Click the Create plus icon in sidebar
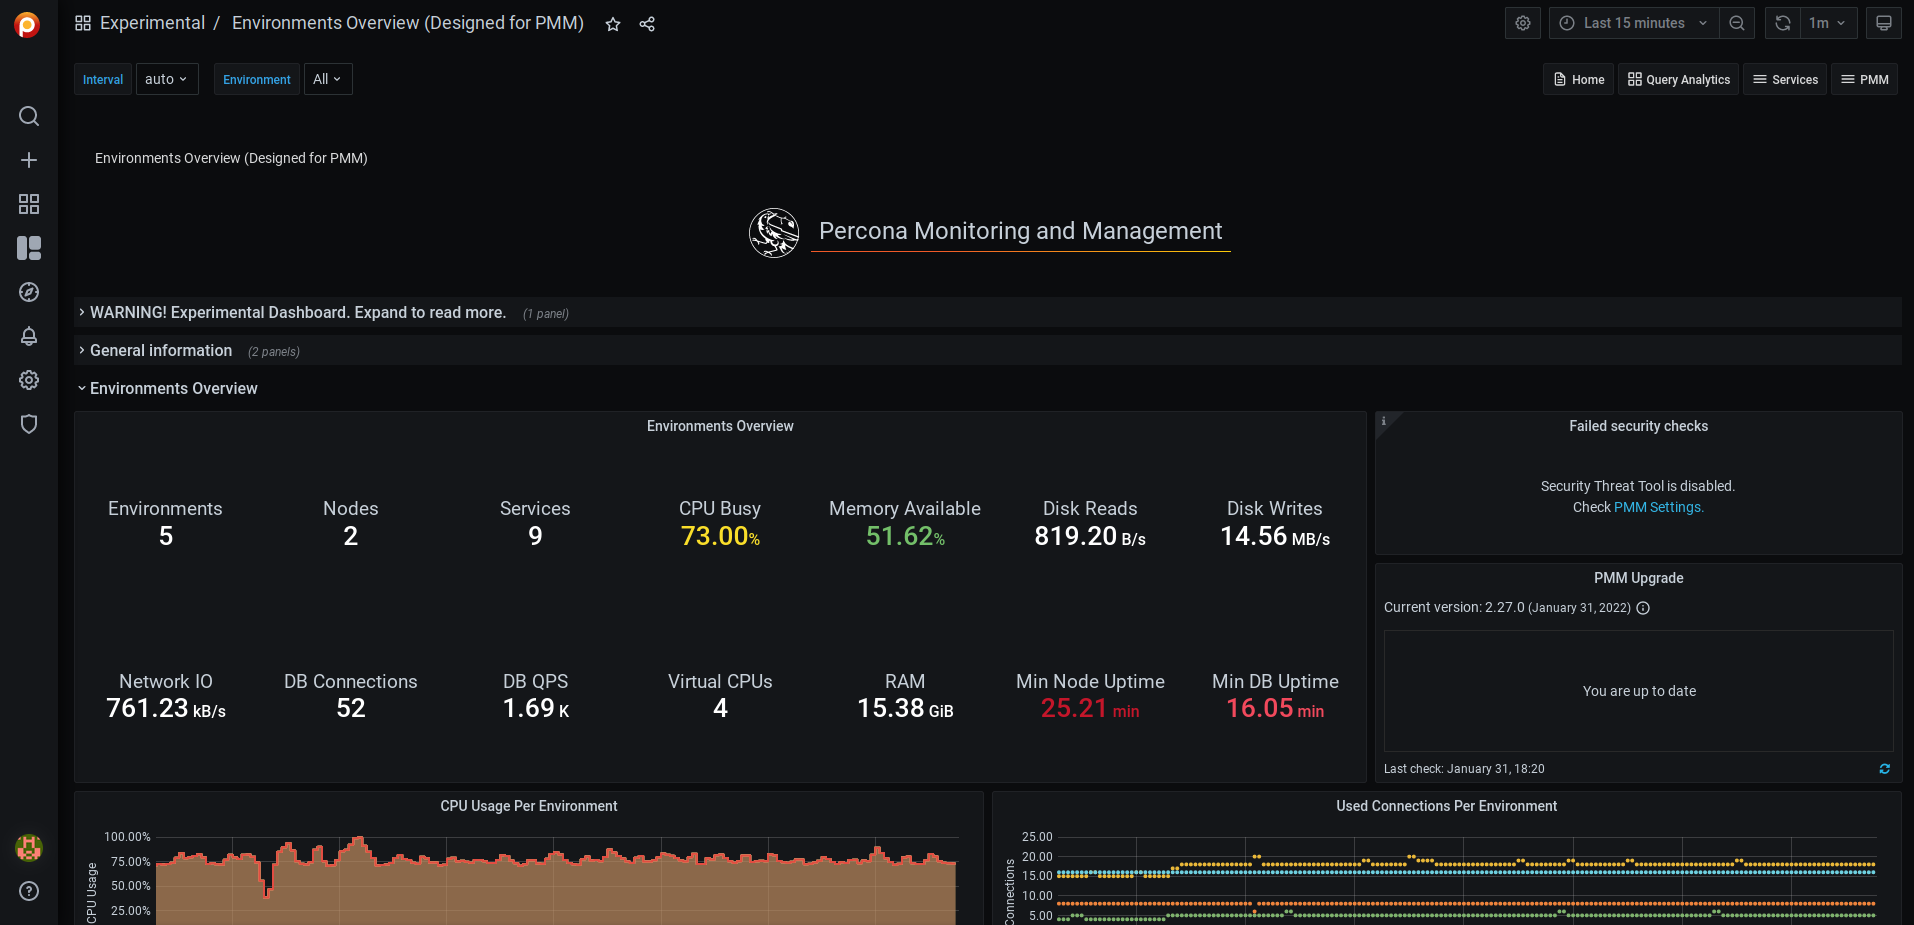Image resolution: width=1914 pixels, height=925 pixels. pos(29,160)
